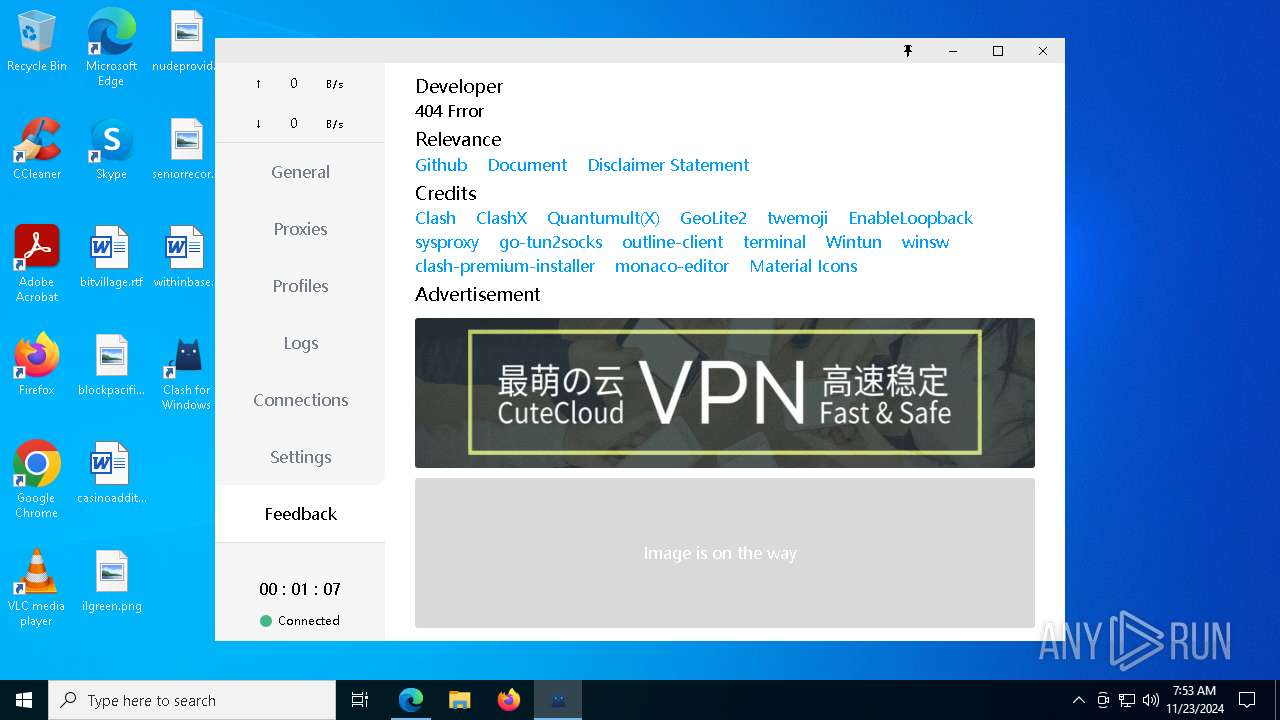
Task: Open VLC media player shortcut
Action: click(x=37, y=588)
